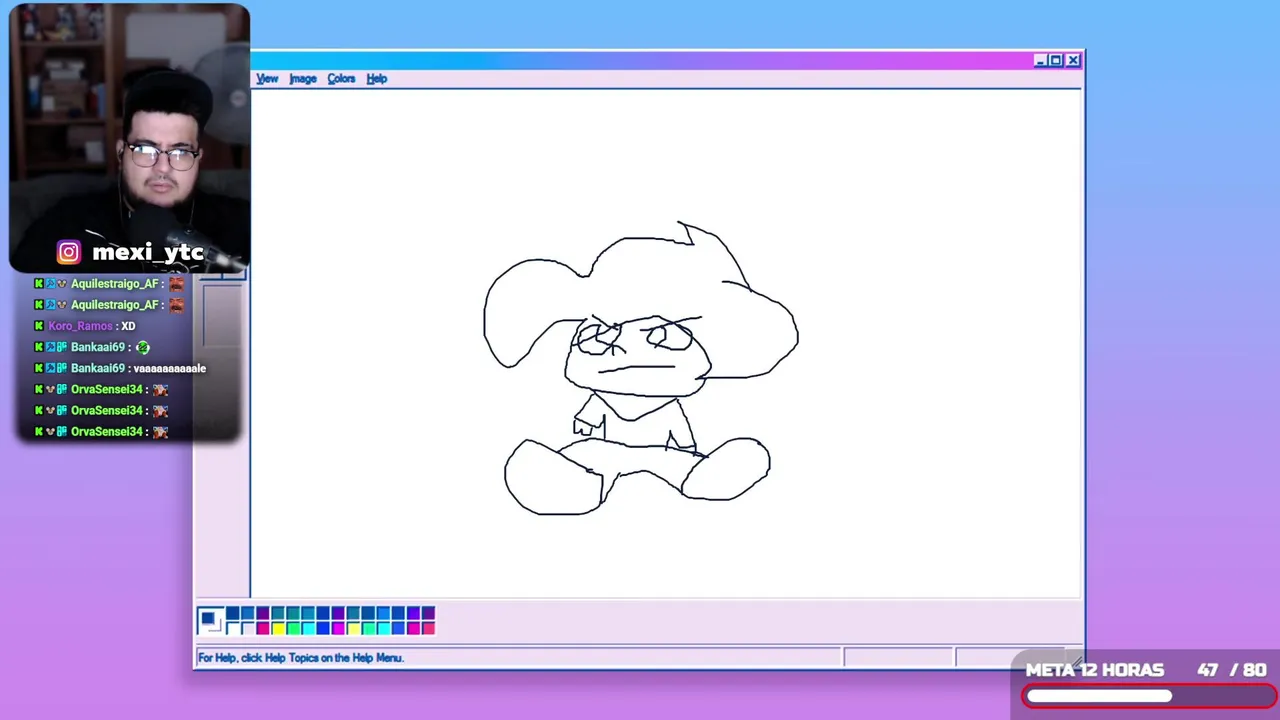Screen dimensions: 1280x720
Task: Open the Help menu
Action: coord(377,79)
